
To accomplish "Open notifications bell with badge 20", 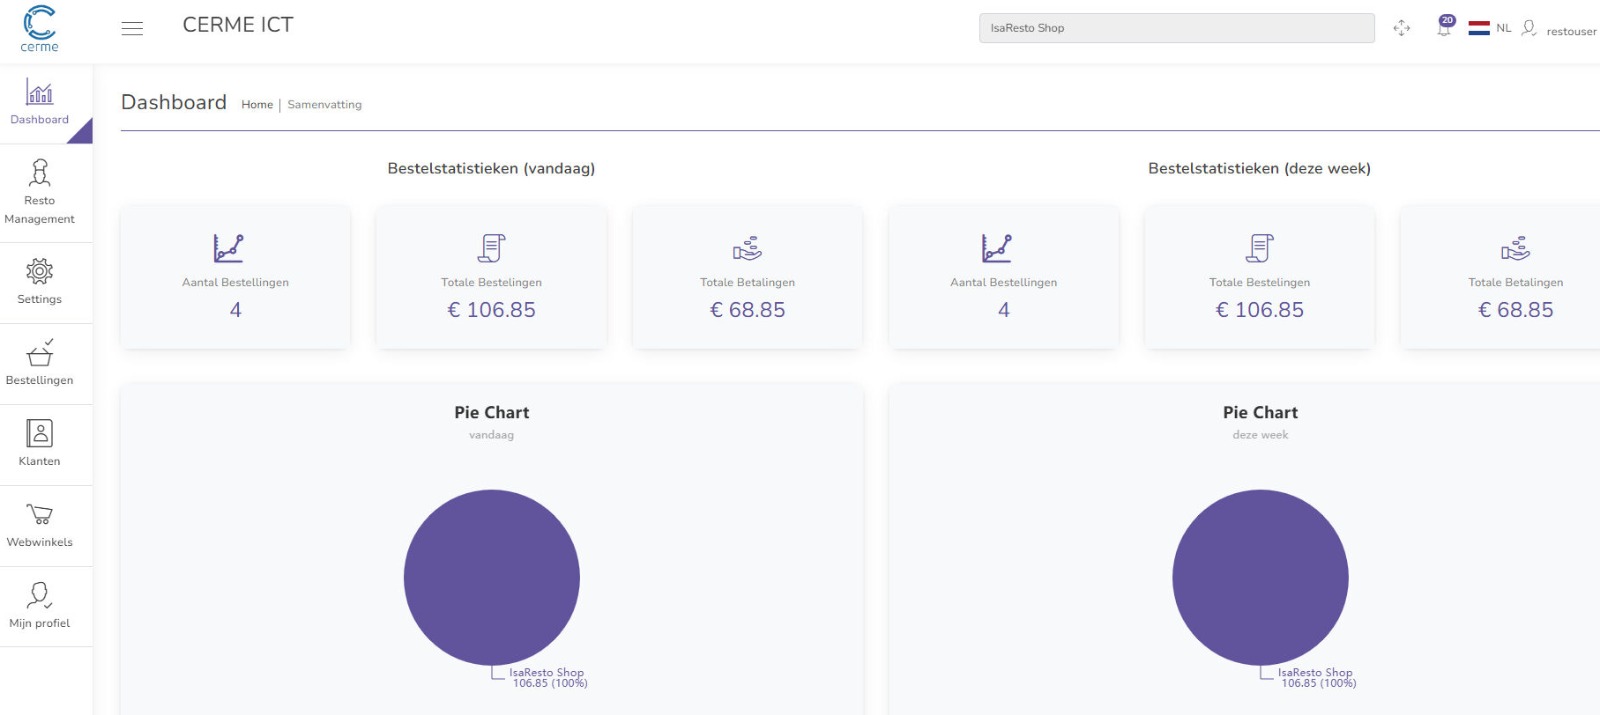I will click(1445, 27).
